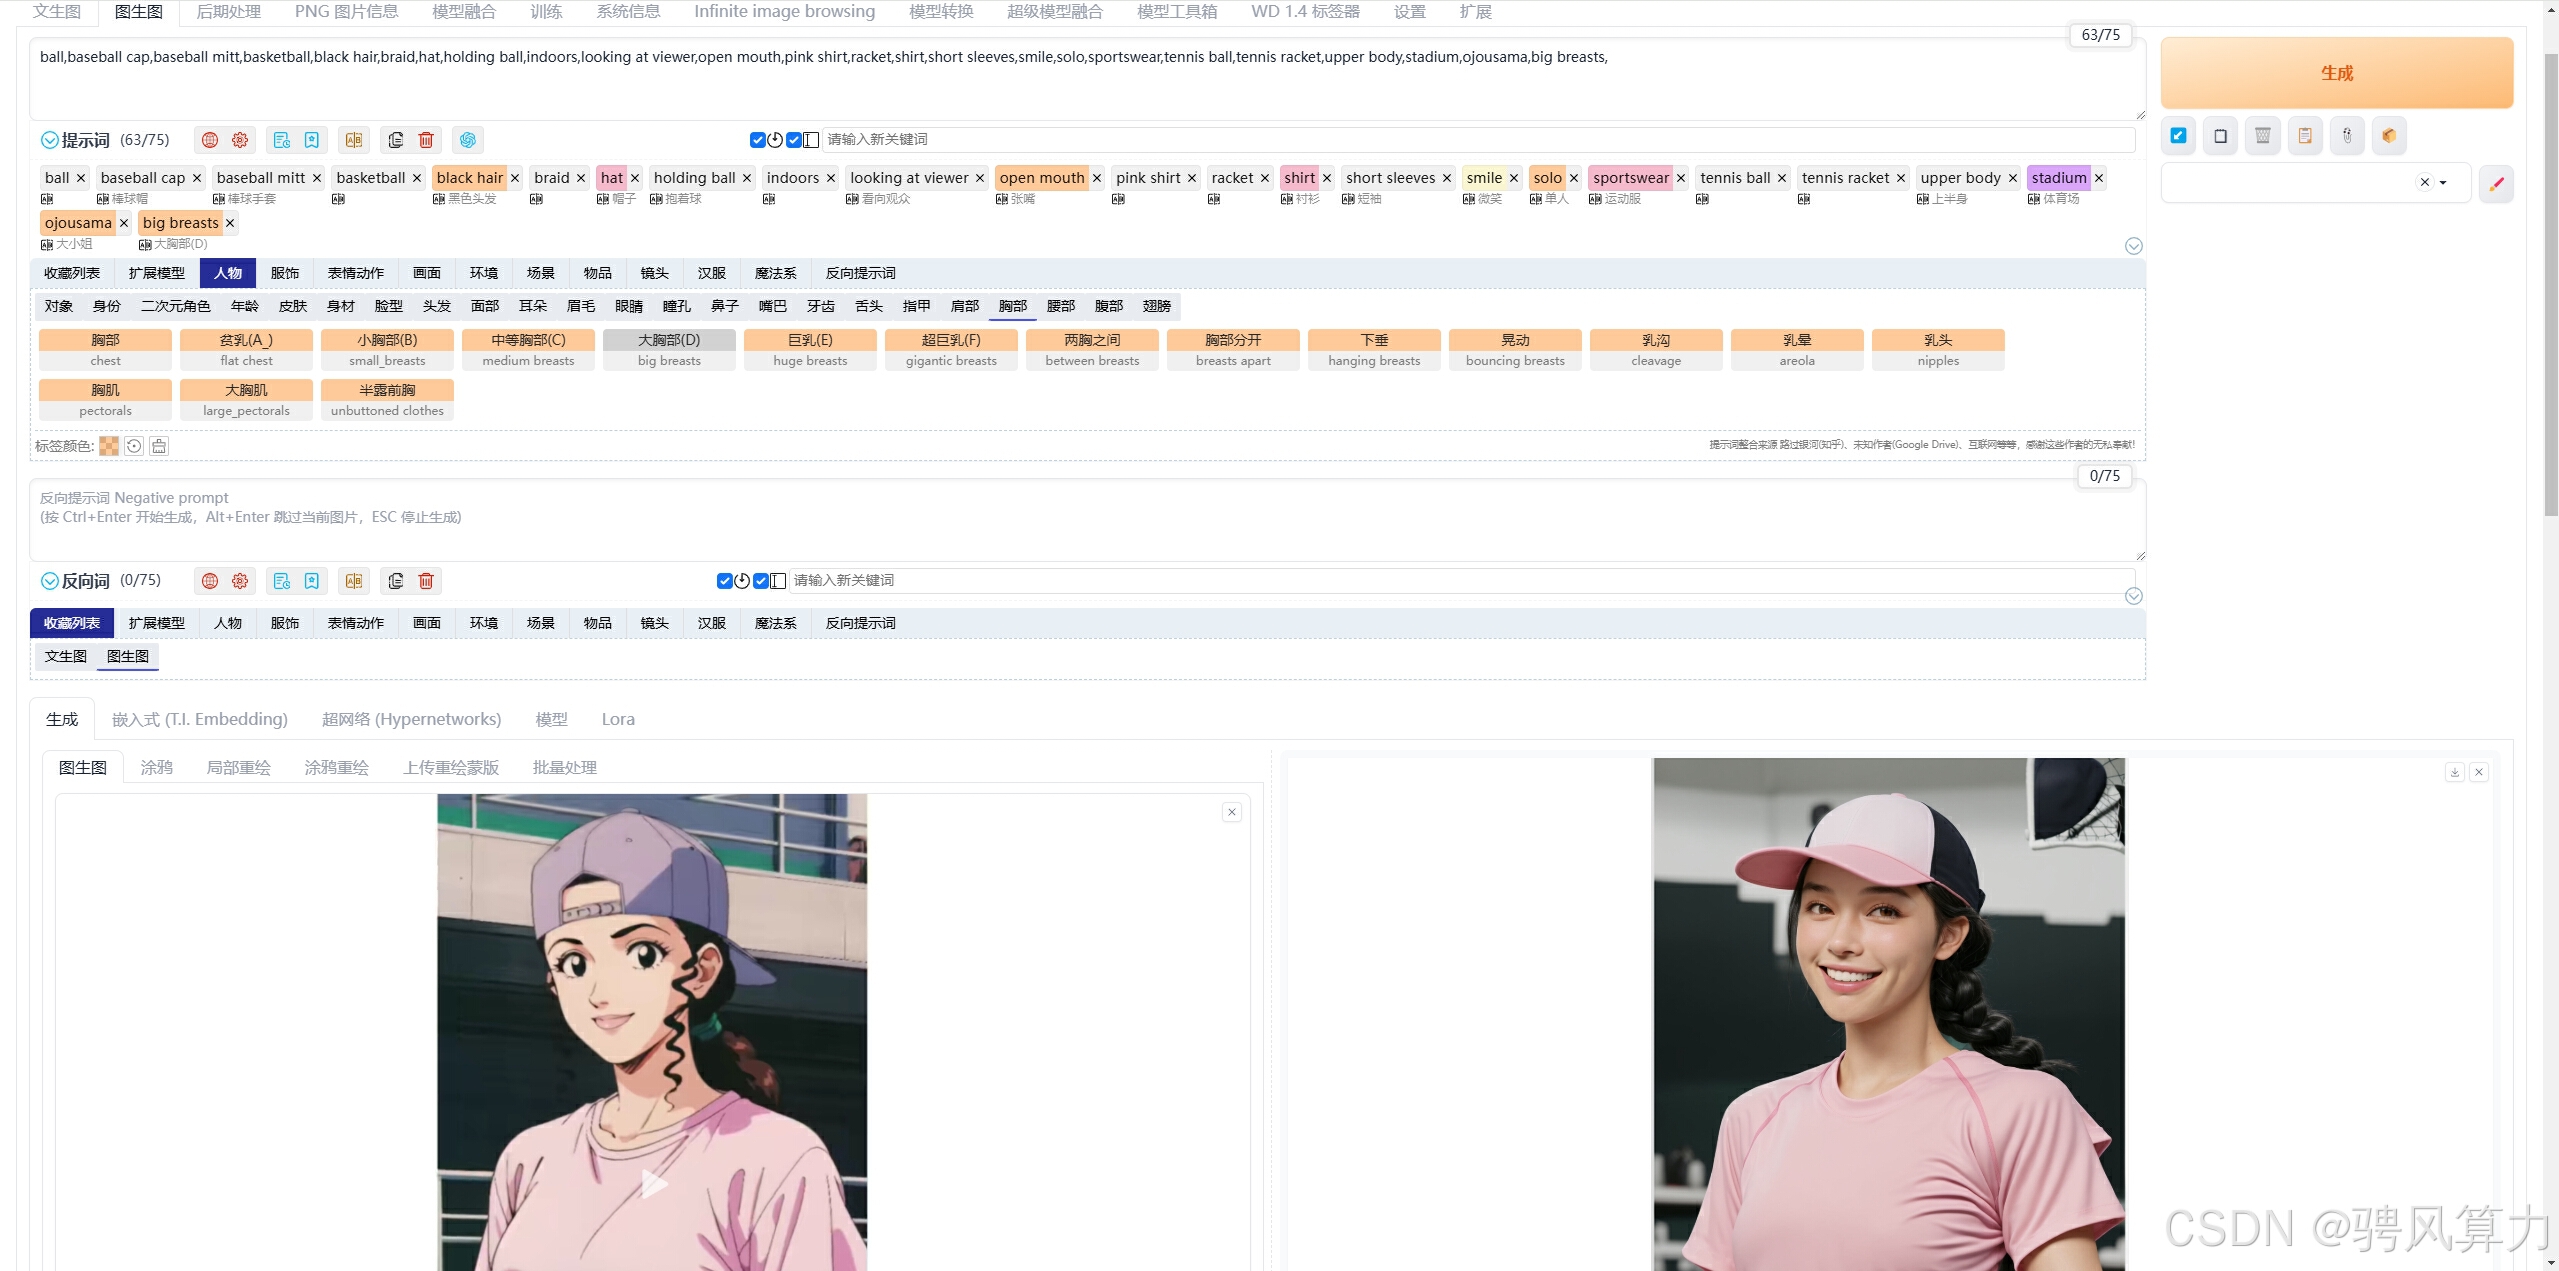The width and height of the screenshot is (2559, 1271).
Task: Click the tag color checkered swatch
Action: point(109,446)
